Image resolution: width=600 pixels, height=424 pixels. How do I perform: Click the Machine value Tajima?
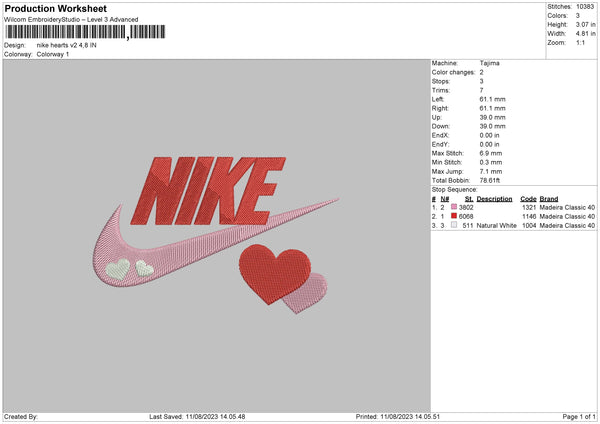point(490,63)
